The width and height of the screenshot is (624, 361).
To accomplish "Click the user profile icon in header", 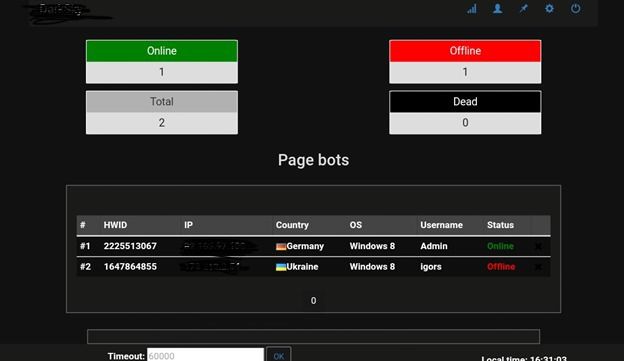I will [x=497, y=9].
